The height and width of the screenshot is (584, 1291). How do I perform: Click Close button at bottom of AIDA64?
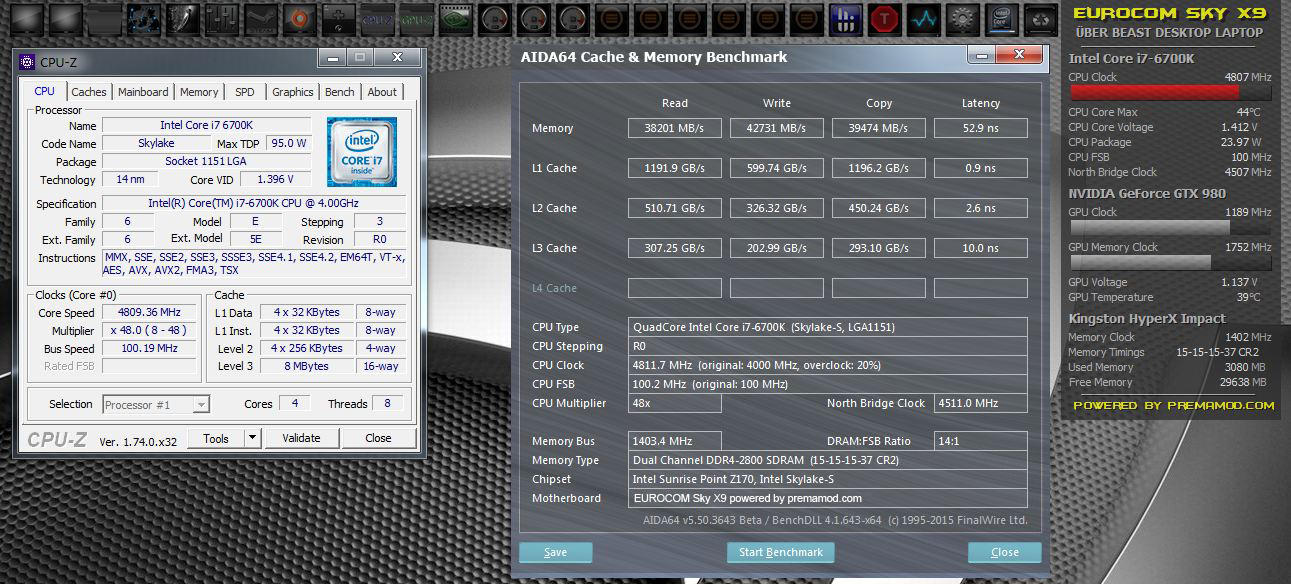1005,552
